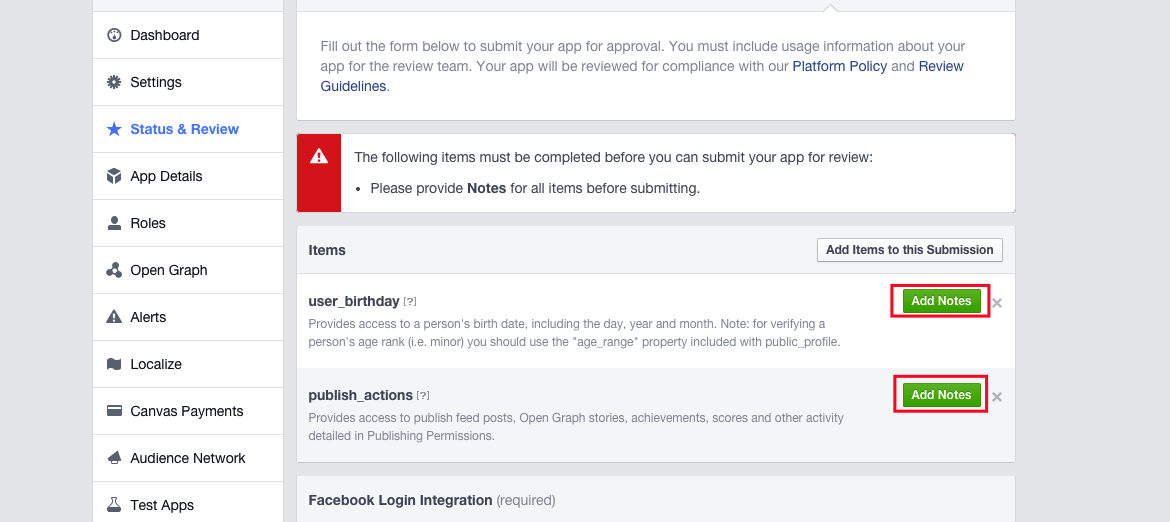Screen dimensions: 1170x522
Task: Open the Review Guidelines link
Action: (x=642, y=76)
